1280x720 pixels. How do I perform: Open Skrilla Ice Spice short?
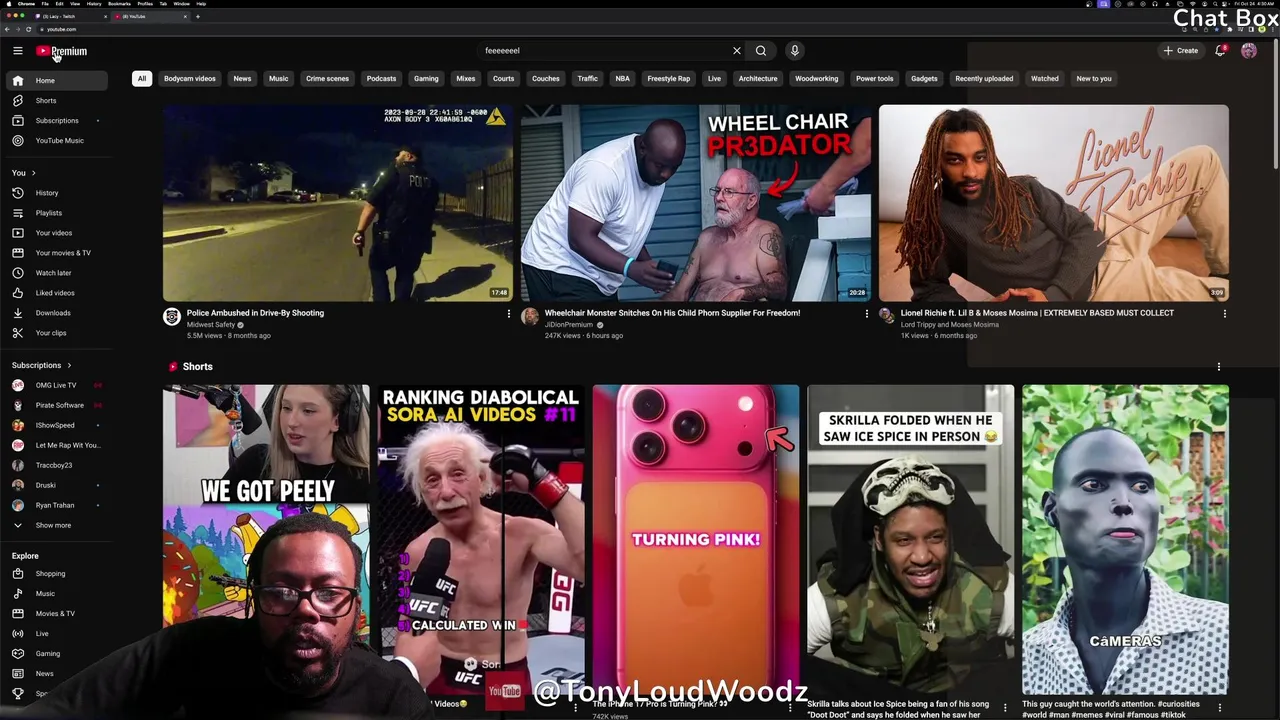910,540
